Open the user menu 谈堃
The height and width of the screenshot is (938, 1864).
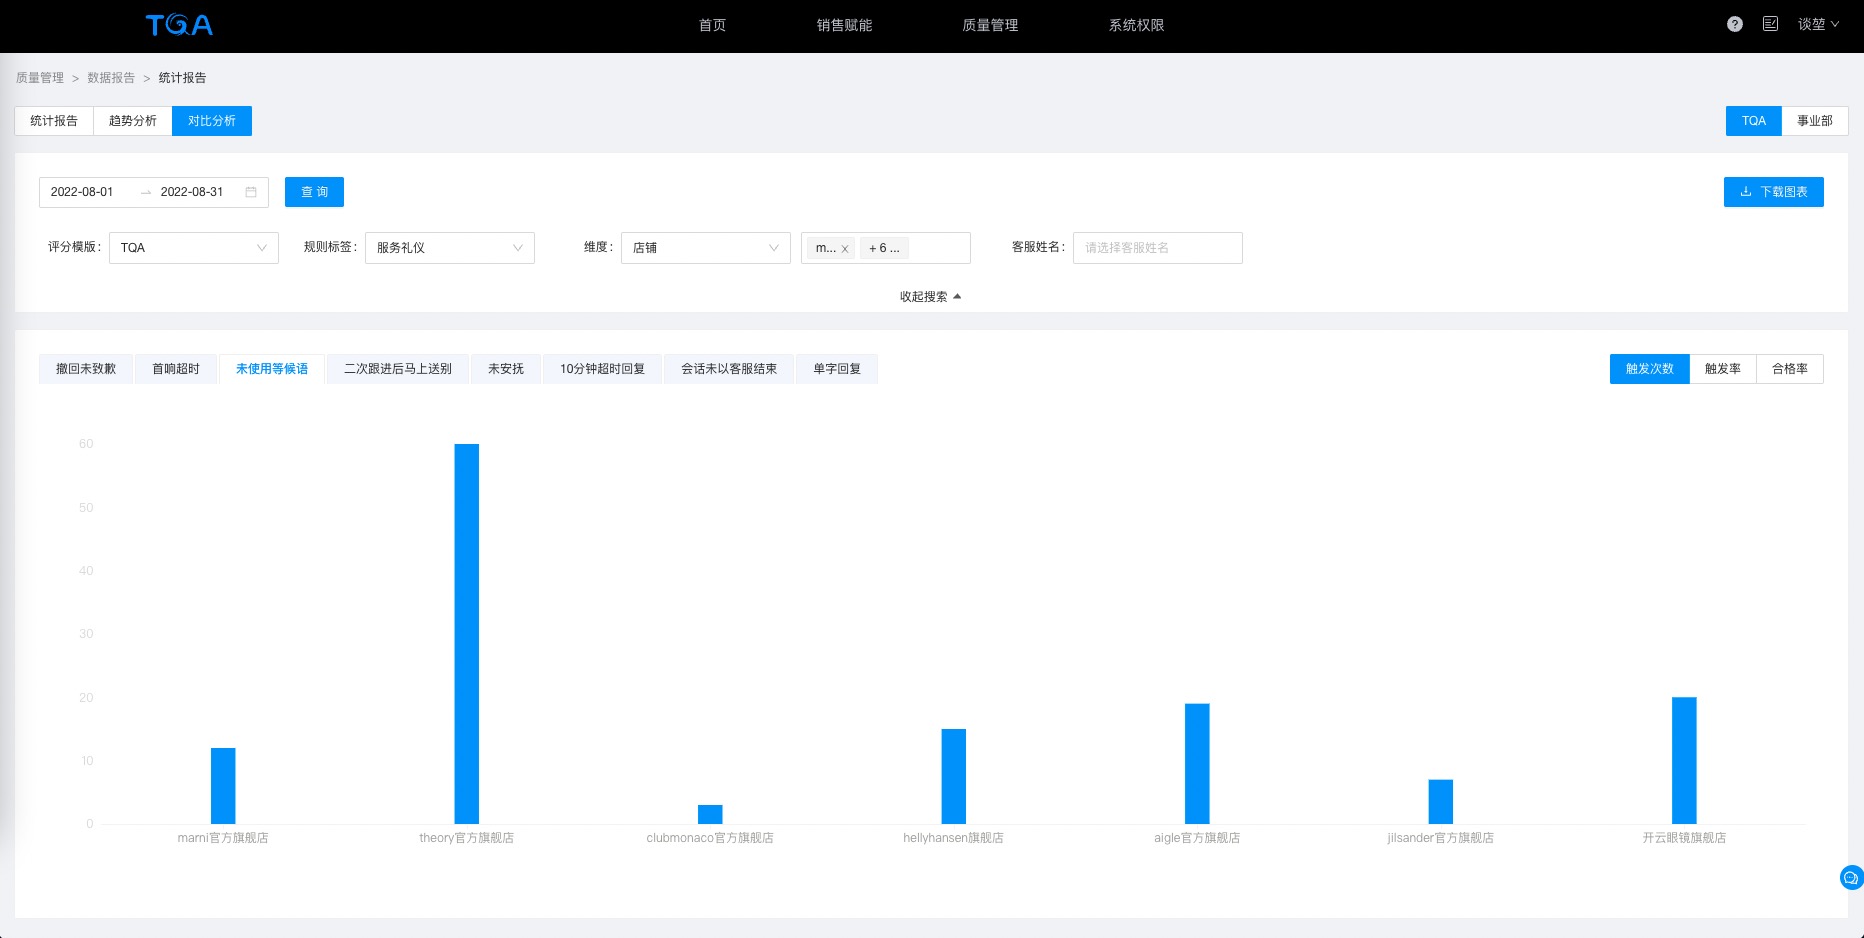[x=1818, y=24]
